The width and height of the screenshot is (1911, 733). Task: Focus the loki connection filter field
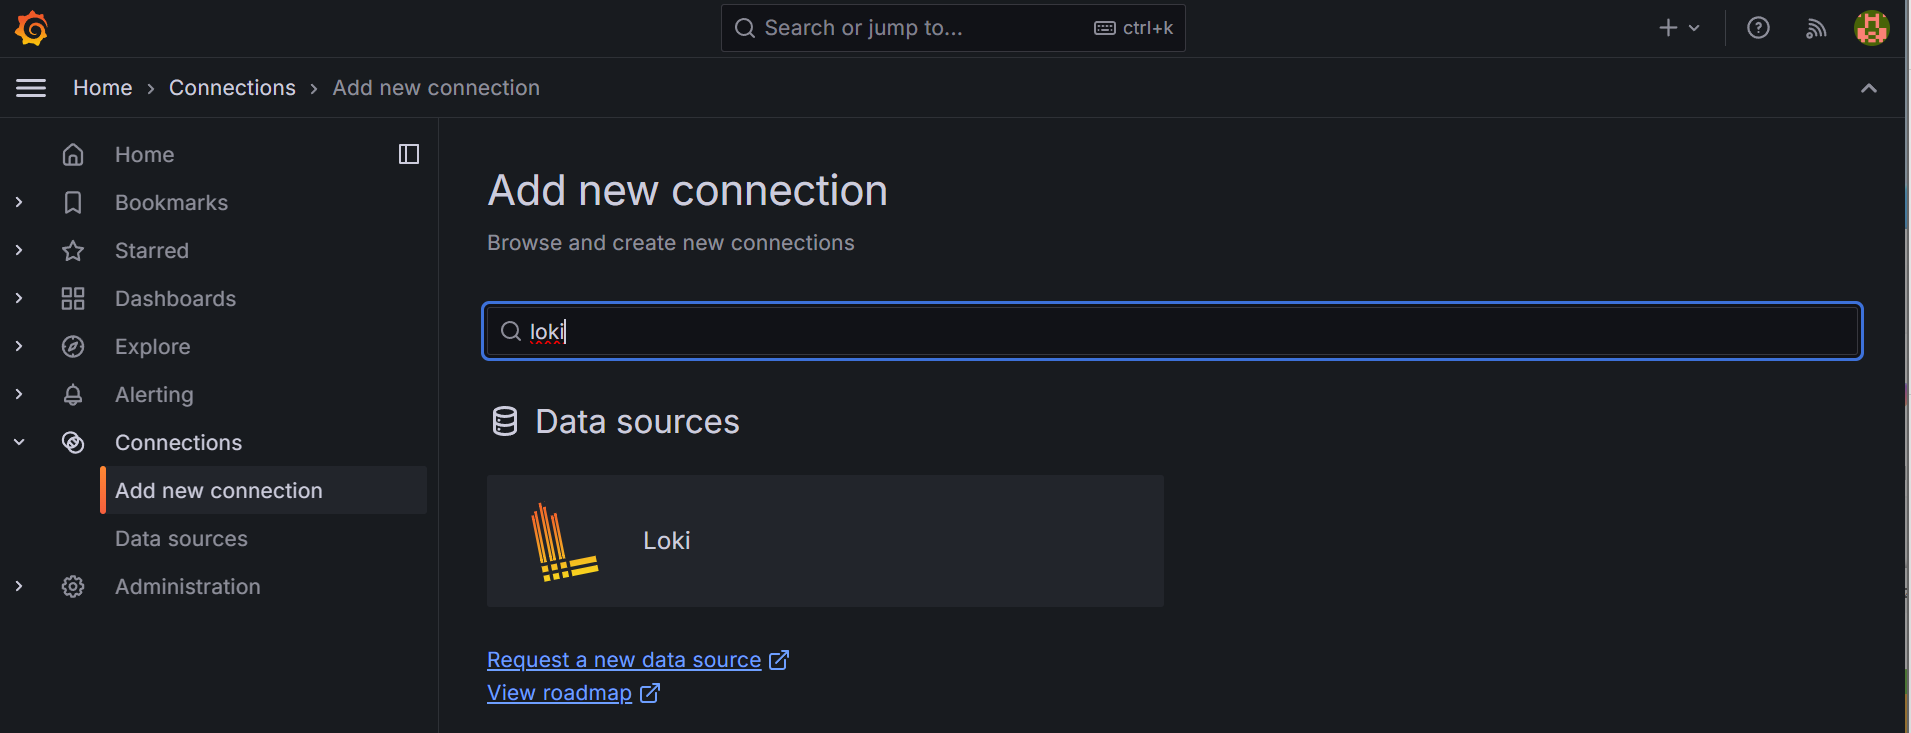point(1172,331)
